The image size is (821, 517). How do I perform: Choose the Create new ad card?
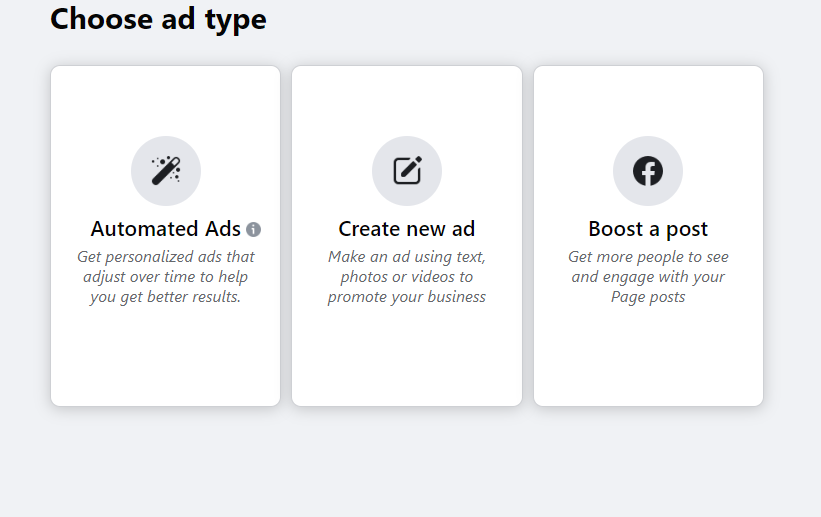(x=407, y=236)
